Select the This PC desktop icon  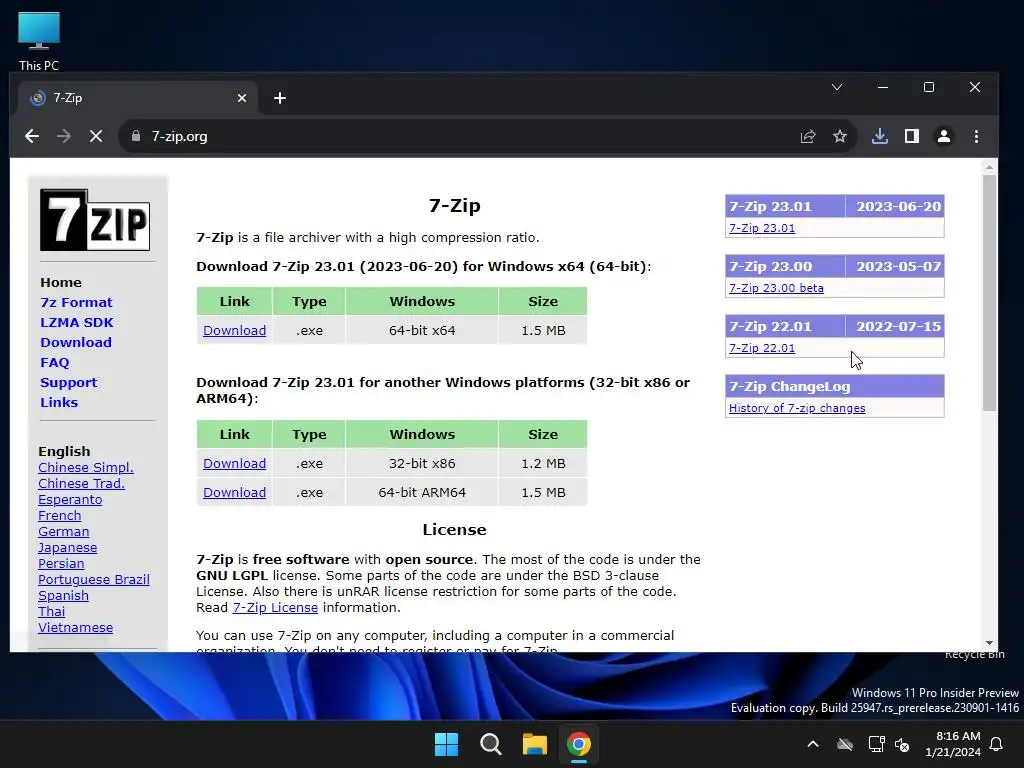pos(39,41)
